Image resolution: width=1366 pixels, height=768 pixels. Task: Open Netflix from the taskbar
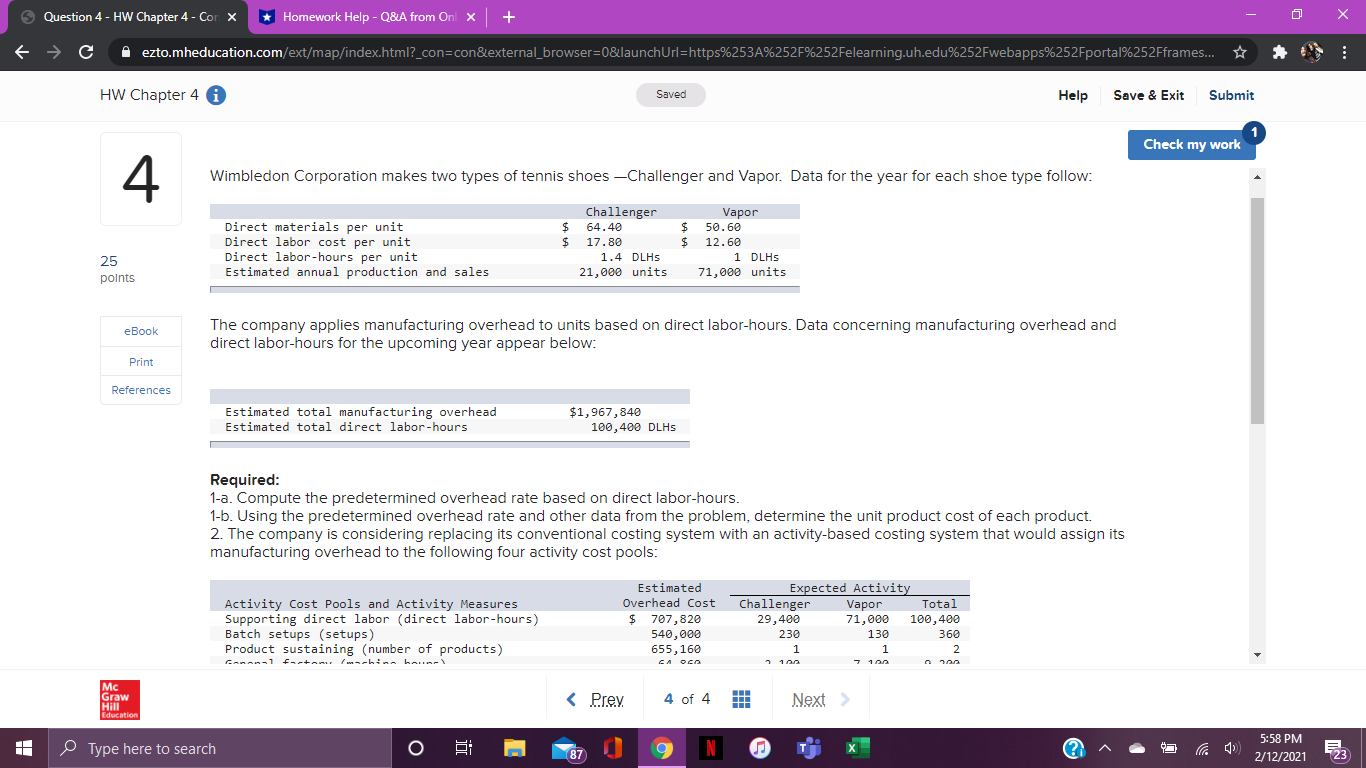(x=709, y=747)
